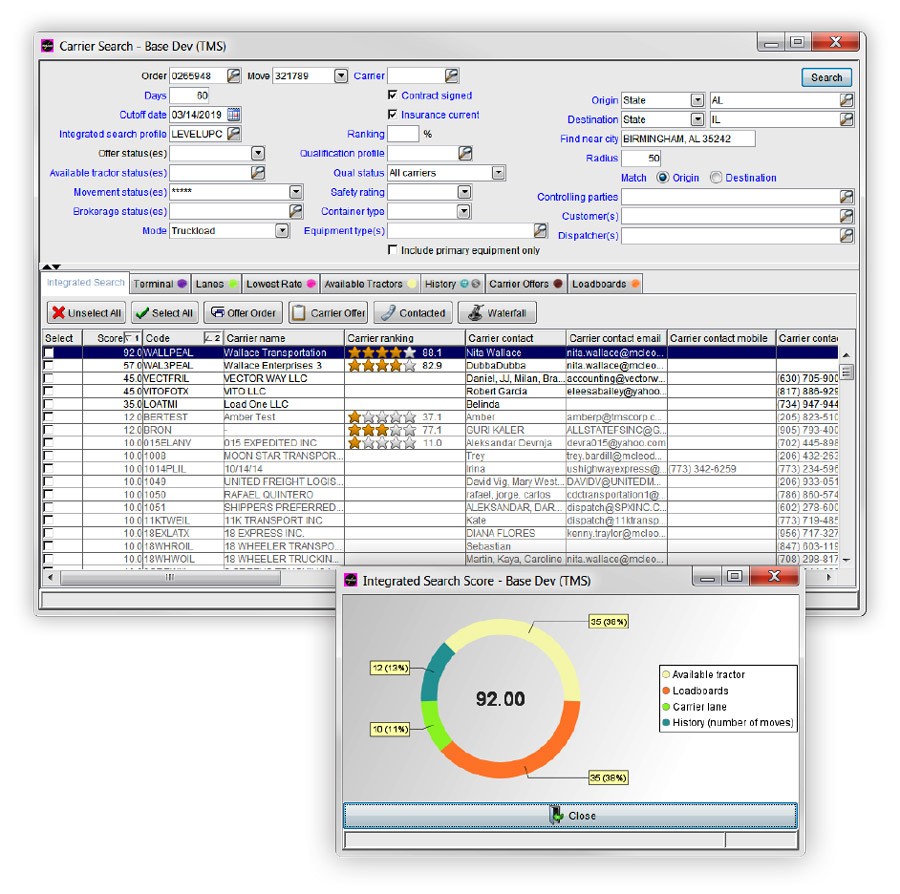The width and height of the screenshot is (900, 894).
Task: Open the Qual status dropdown
Action: point(499,173)
